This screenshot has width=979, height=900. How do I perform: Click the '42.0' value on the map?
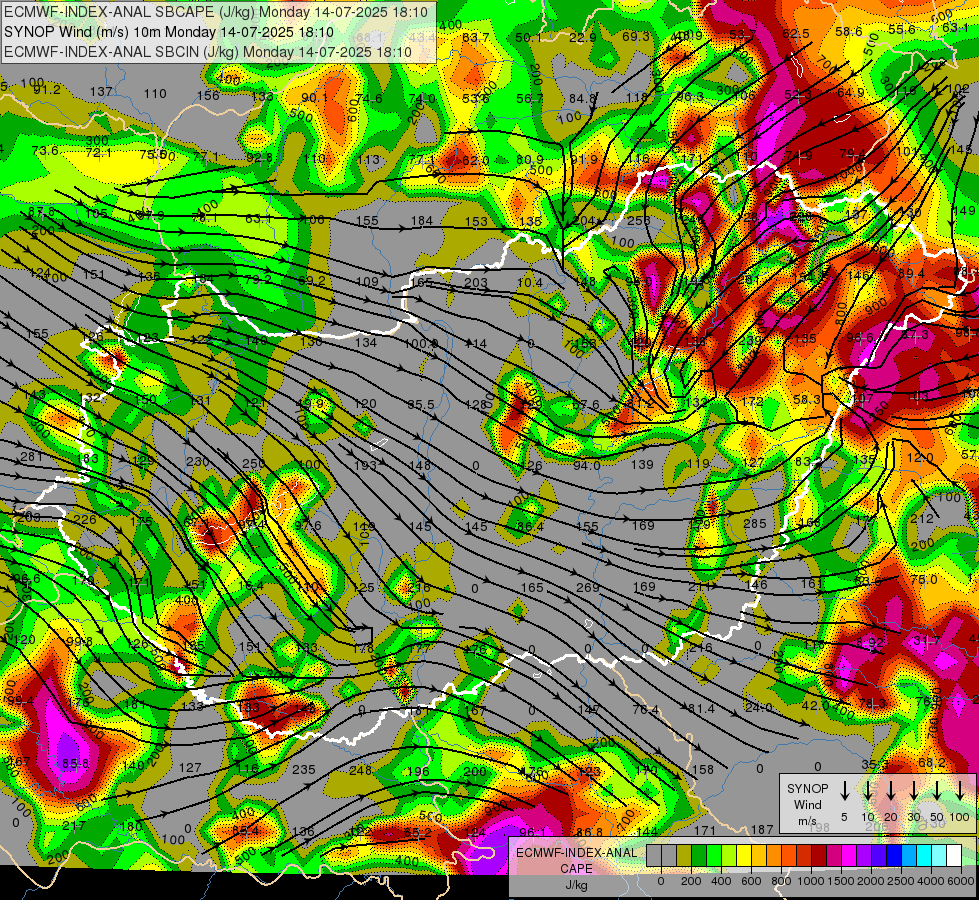click(815, 705)
